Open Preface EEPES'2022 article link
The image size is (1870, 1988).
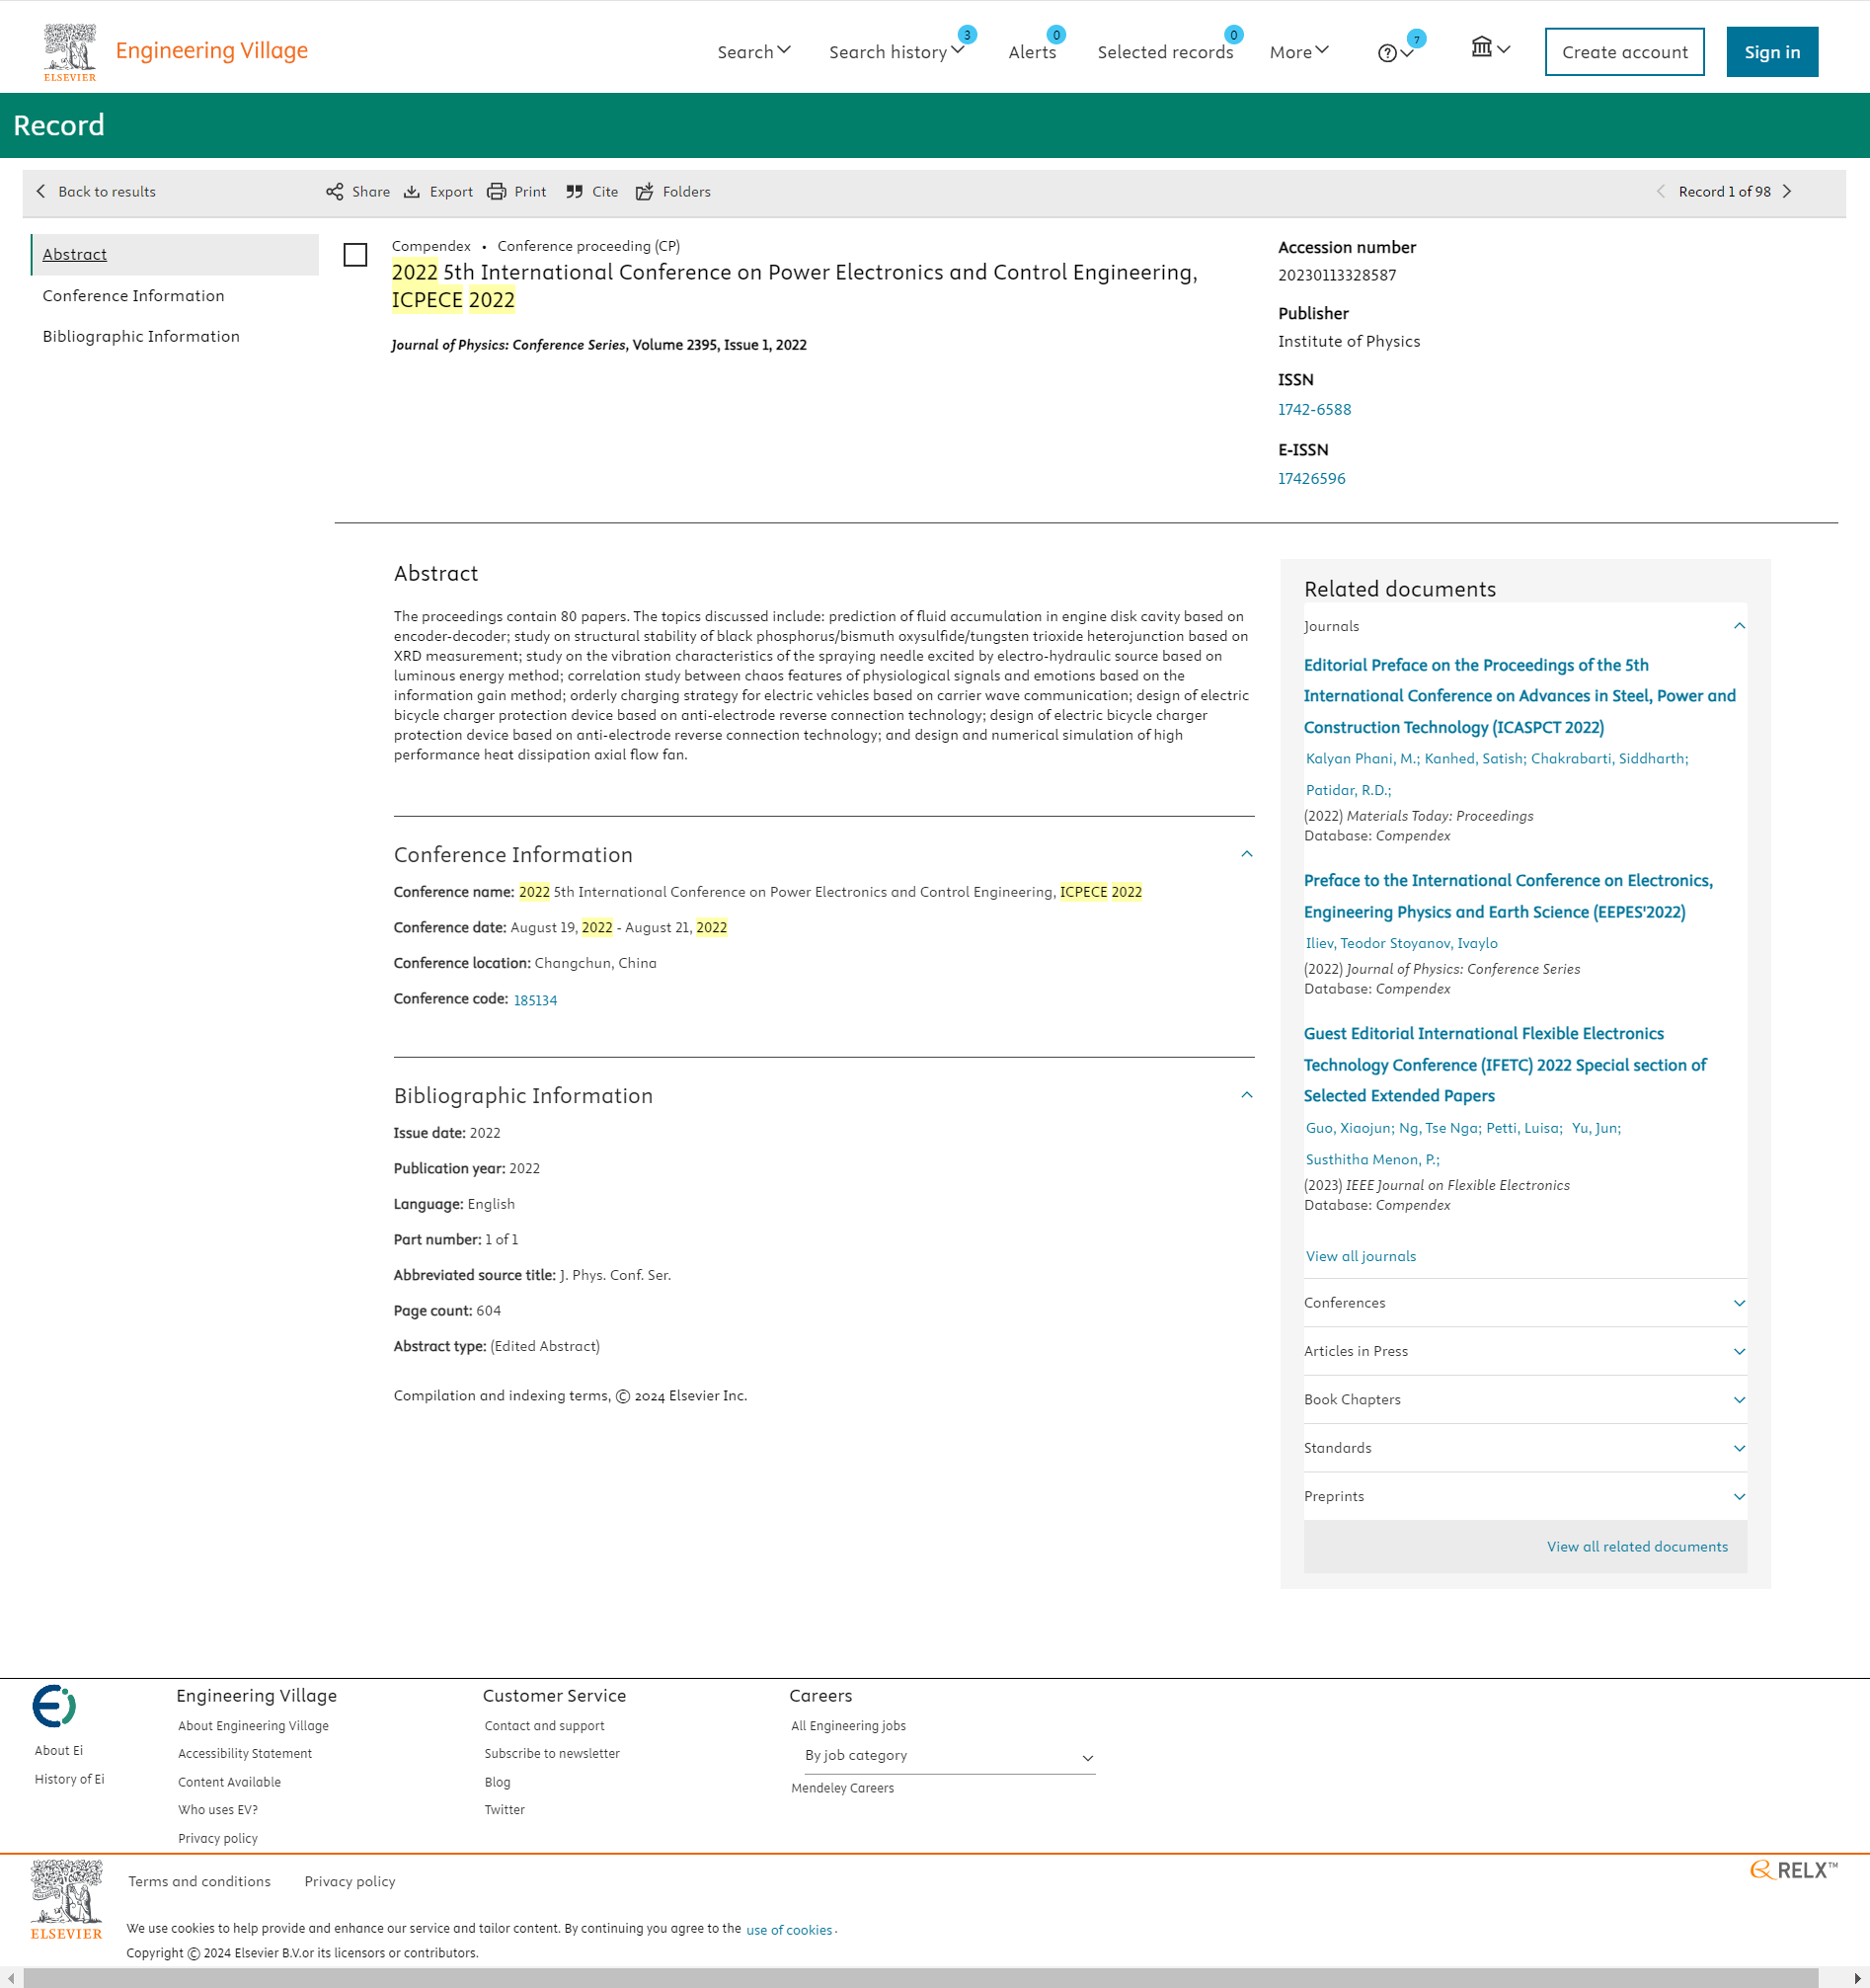coord(1508,896)
